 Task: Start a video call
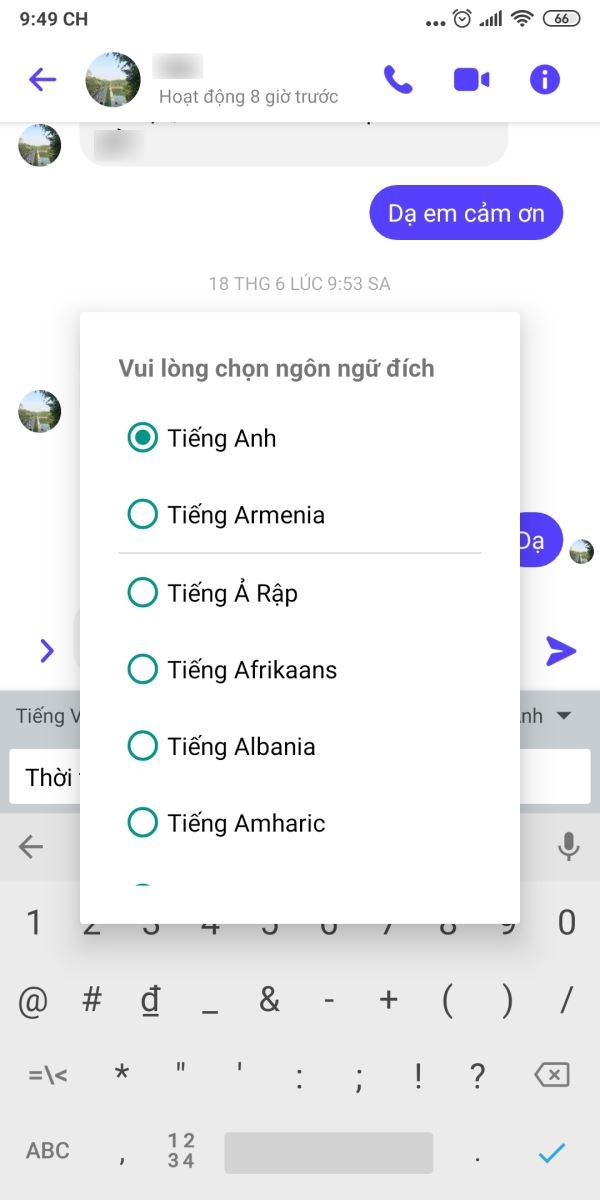coord(470,78)
